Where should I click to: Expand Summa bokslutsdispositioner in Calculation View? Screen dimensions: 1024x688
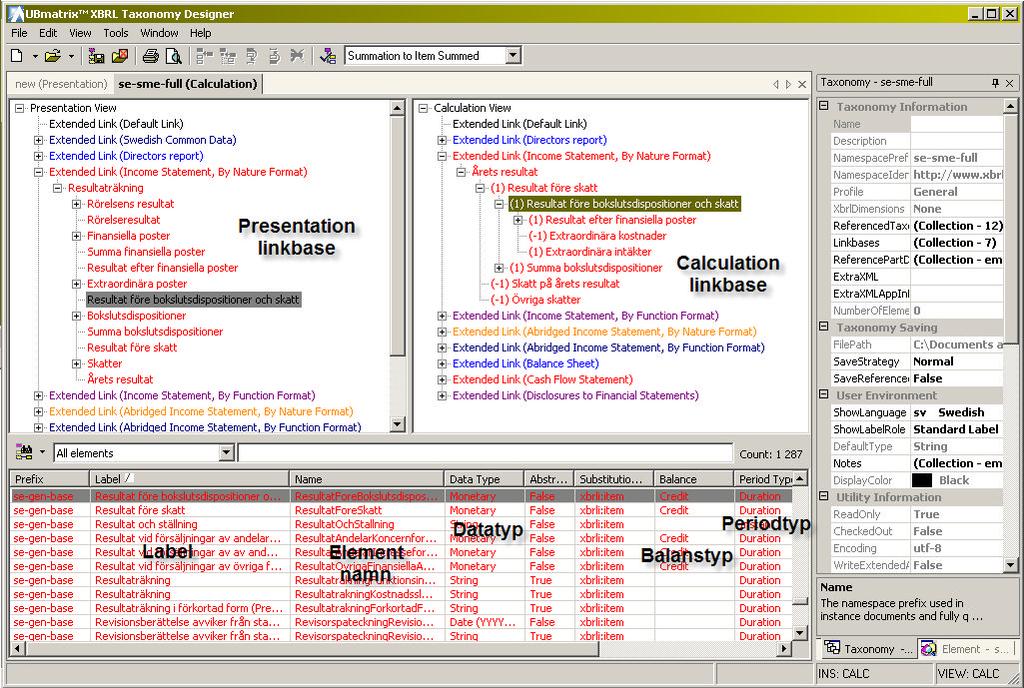point(499,268)
